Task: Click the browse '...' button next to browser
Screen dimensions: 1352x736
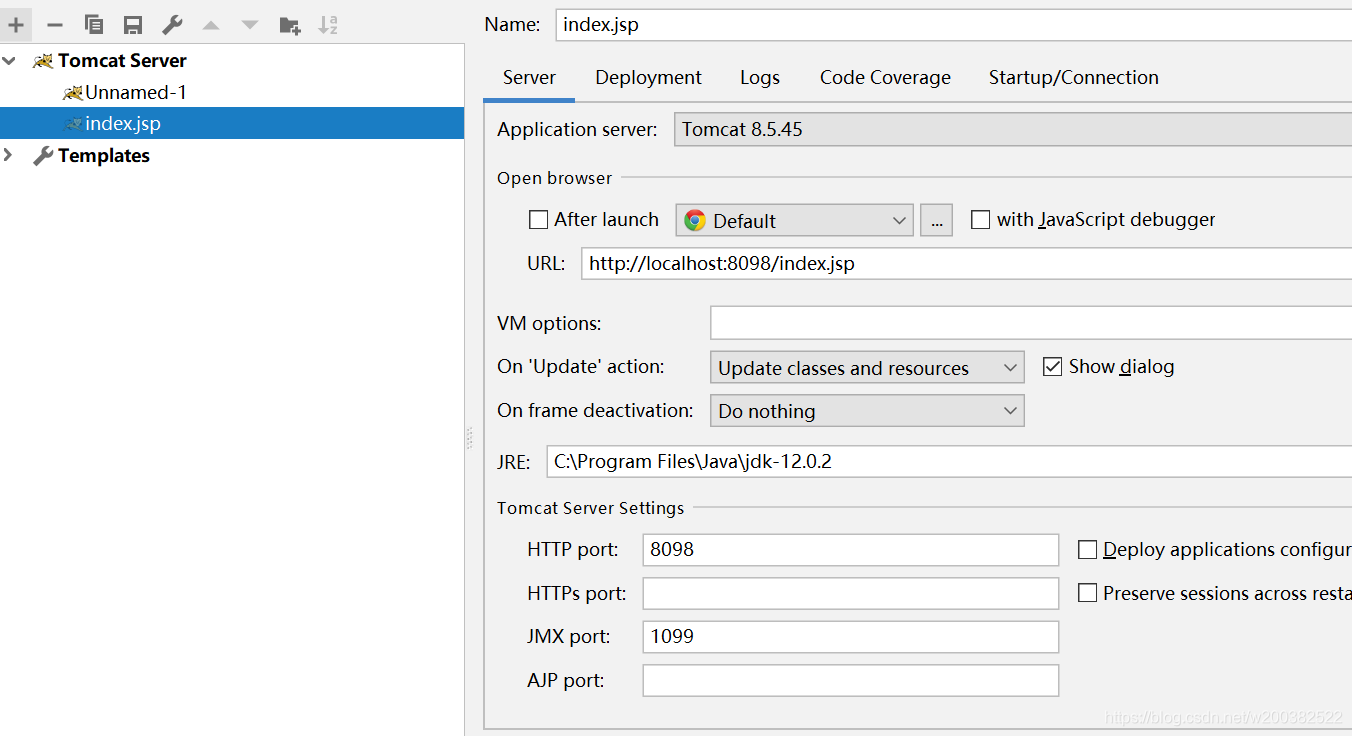Action: click(x=936, y=220)
